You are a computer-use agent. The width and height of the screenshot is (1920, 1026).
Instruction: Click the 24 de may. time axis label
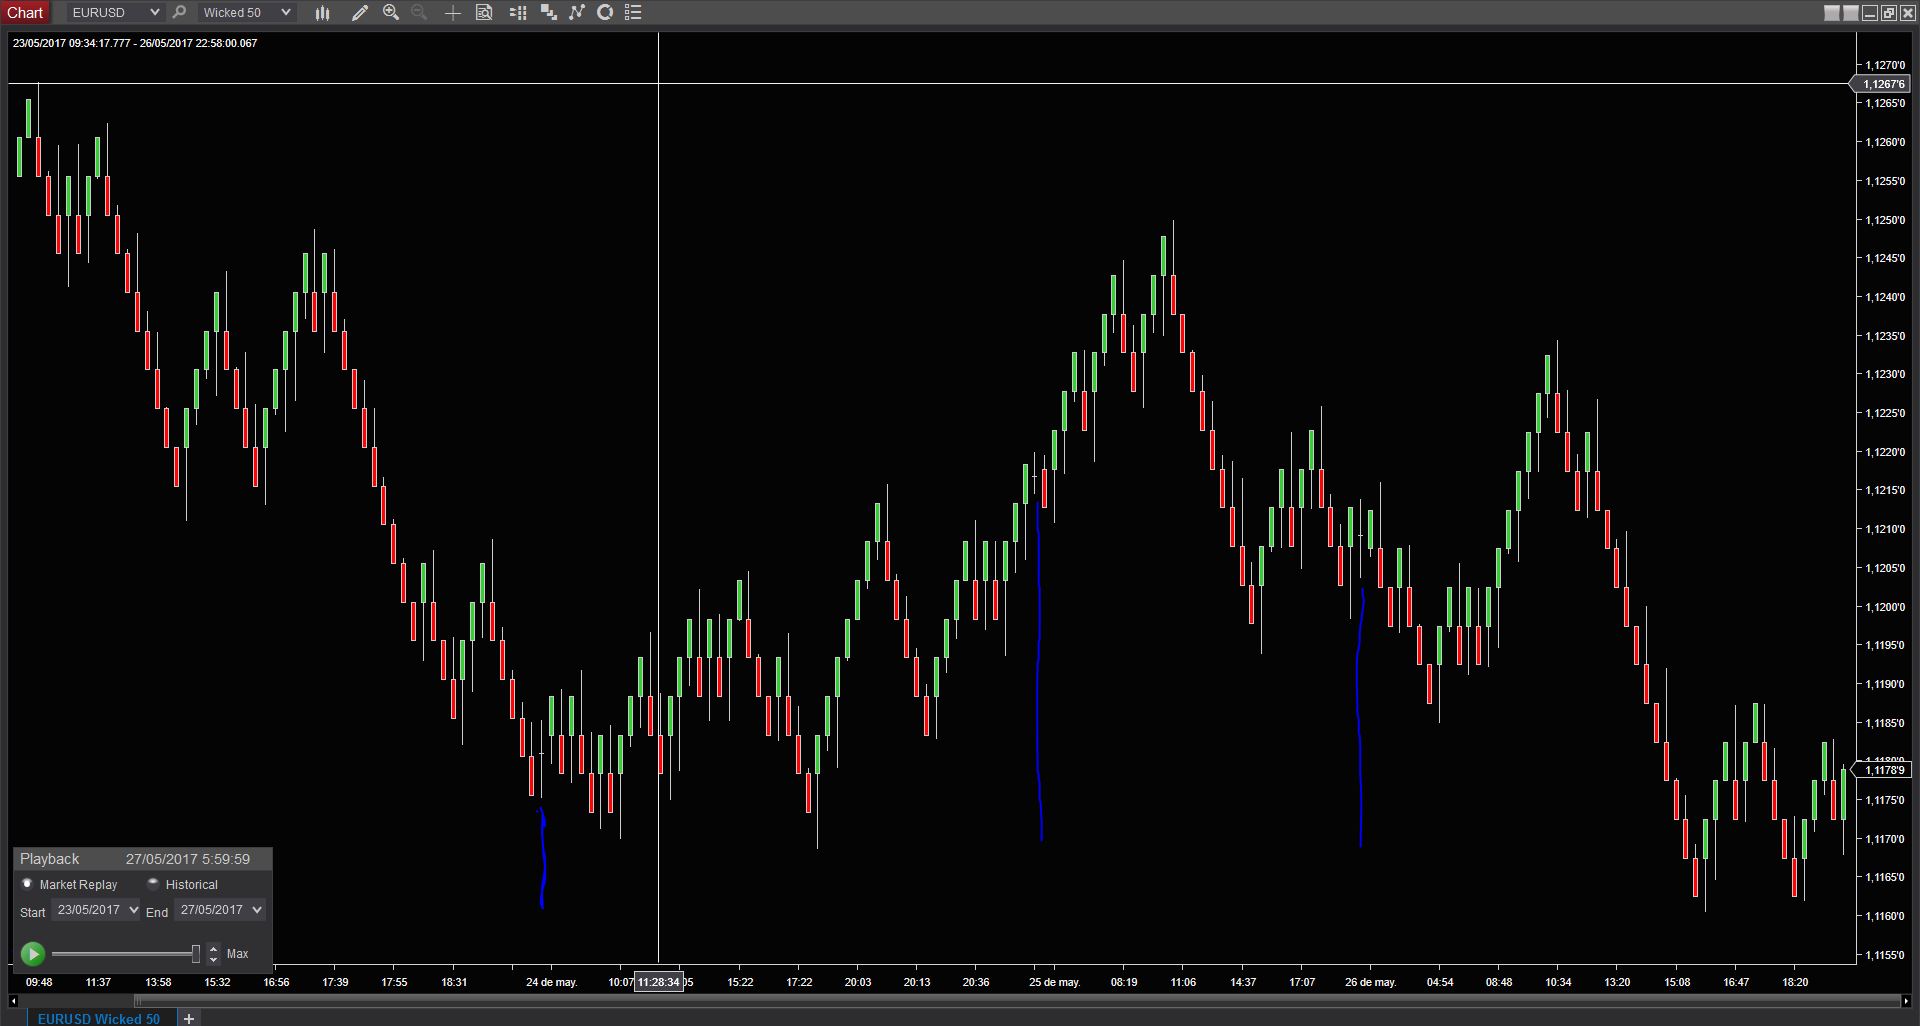552,982
